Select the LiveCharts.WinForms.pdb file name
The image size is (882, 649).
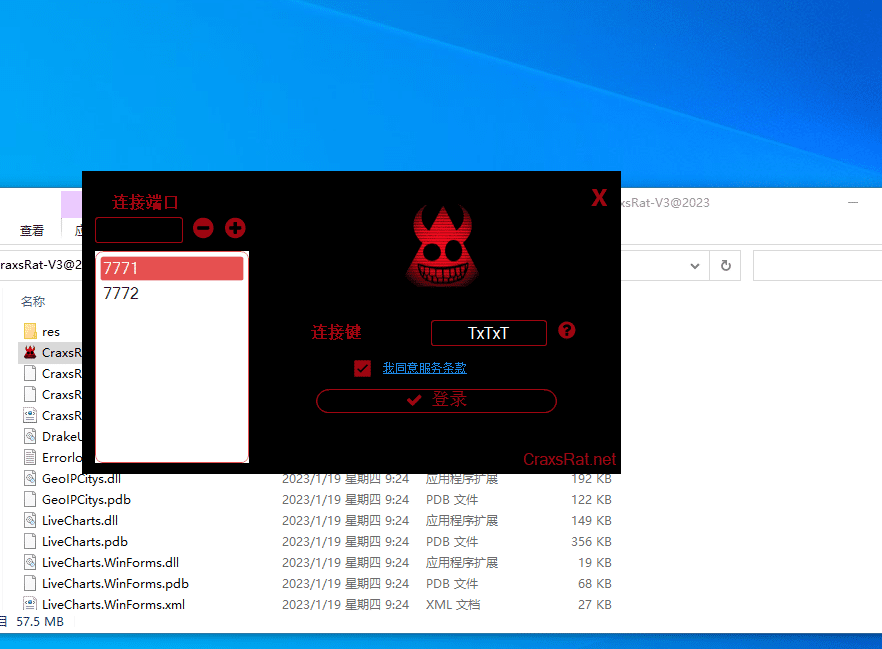coord(115,584)
